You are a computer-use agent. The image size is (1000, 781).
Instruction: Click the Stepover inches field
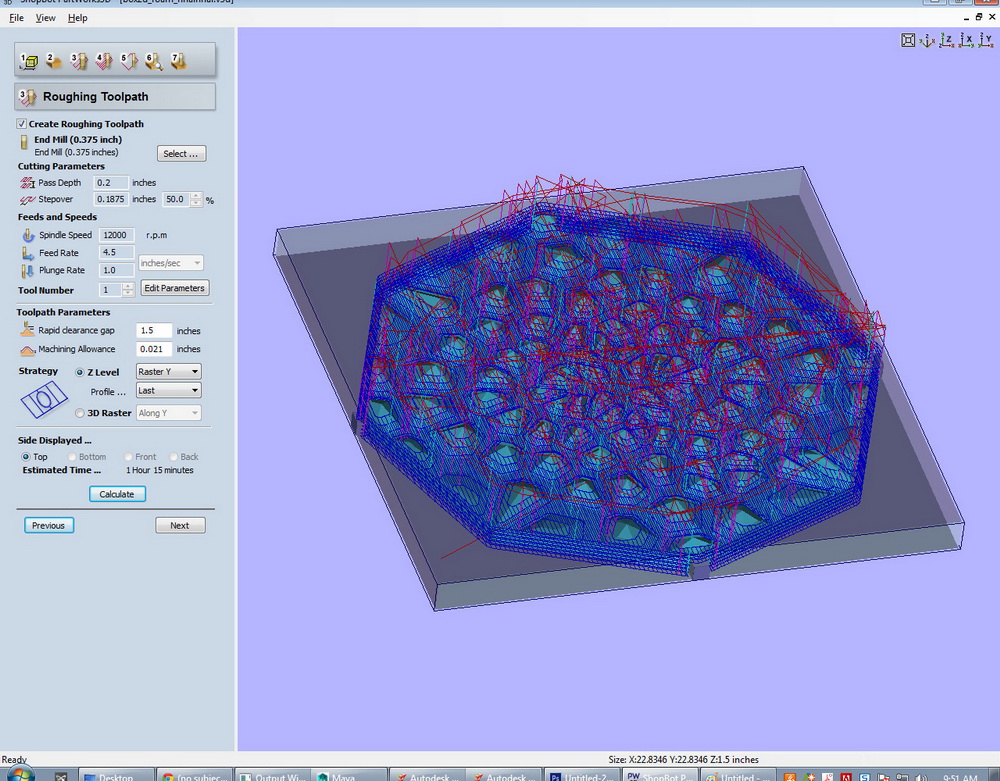[x=111, y=200]
